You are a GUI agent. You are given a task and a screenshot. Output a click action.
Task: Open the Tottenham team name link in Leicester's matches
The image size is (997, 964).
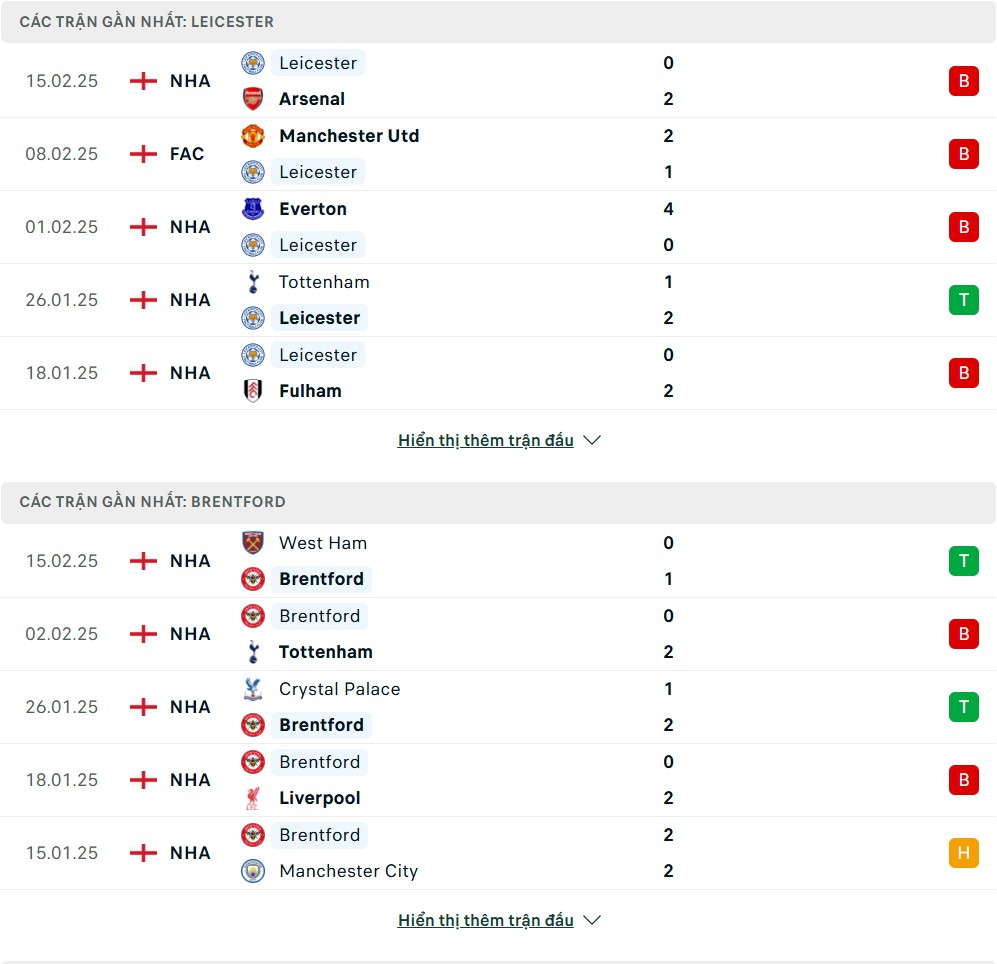tap(324, 282)
